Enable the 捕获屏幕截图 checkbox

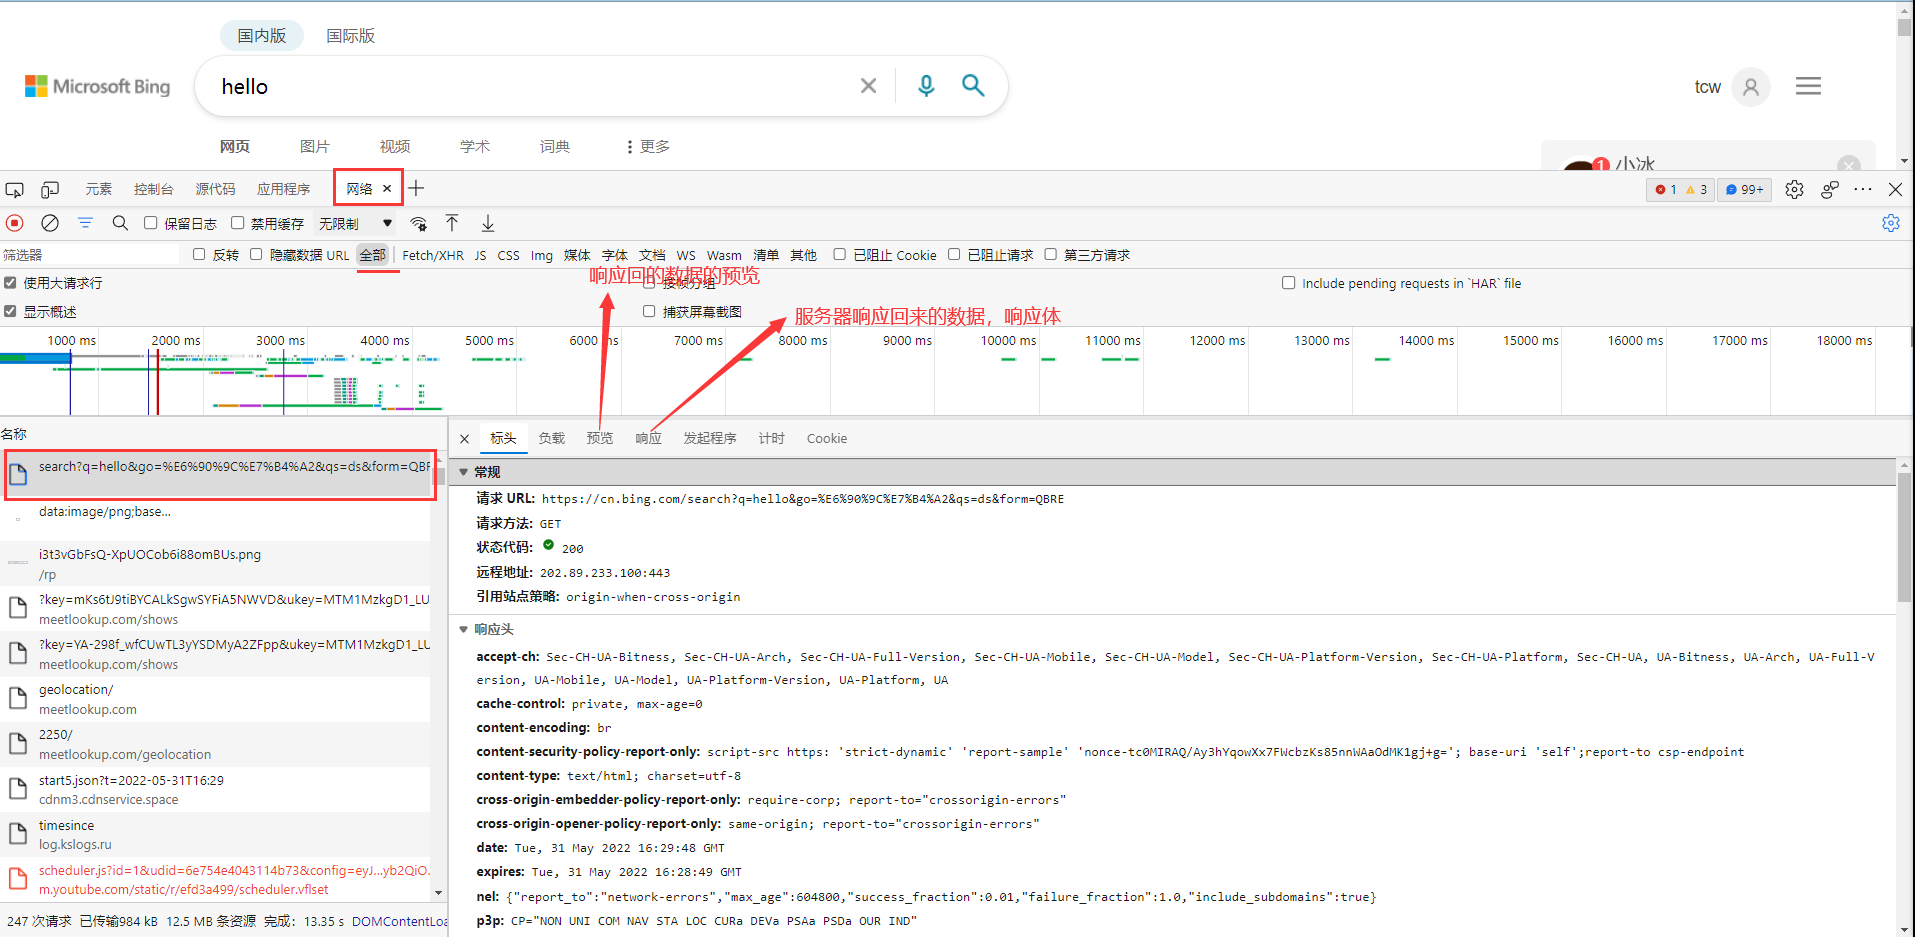(649, 311)
